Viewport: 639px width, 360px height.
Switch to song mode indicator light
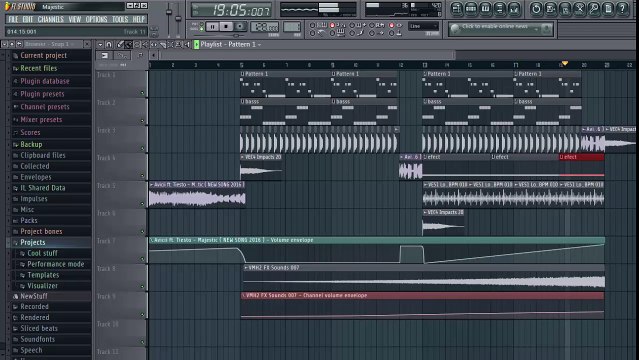pyautogui.click(x=201, y=29)
